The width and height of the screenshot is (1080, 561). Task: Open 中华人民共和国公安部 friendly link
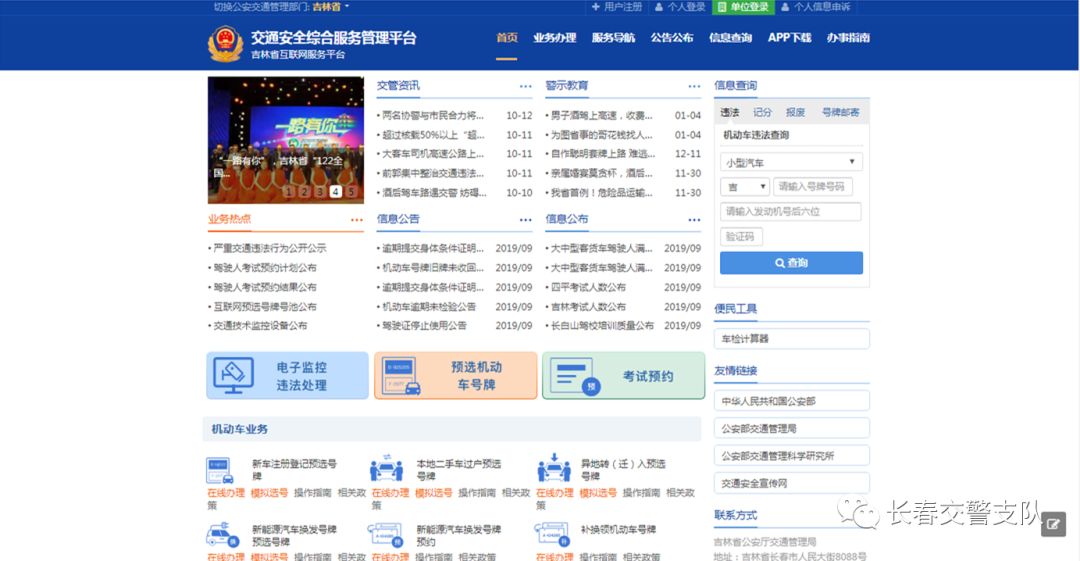pos(791,400)
